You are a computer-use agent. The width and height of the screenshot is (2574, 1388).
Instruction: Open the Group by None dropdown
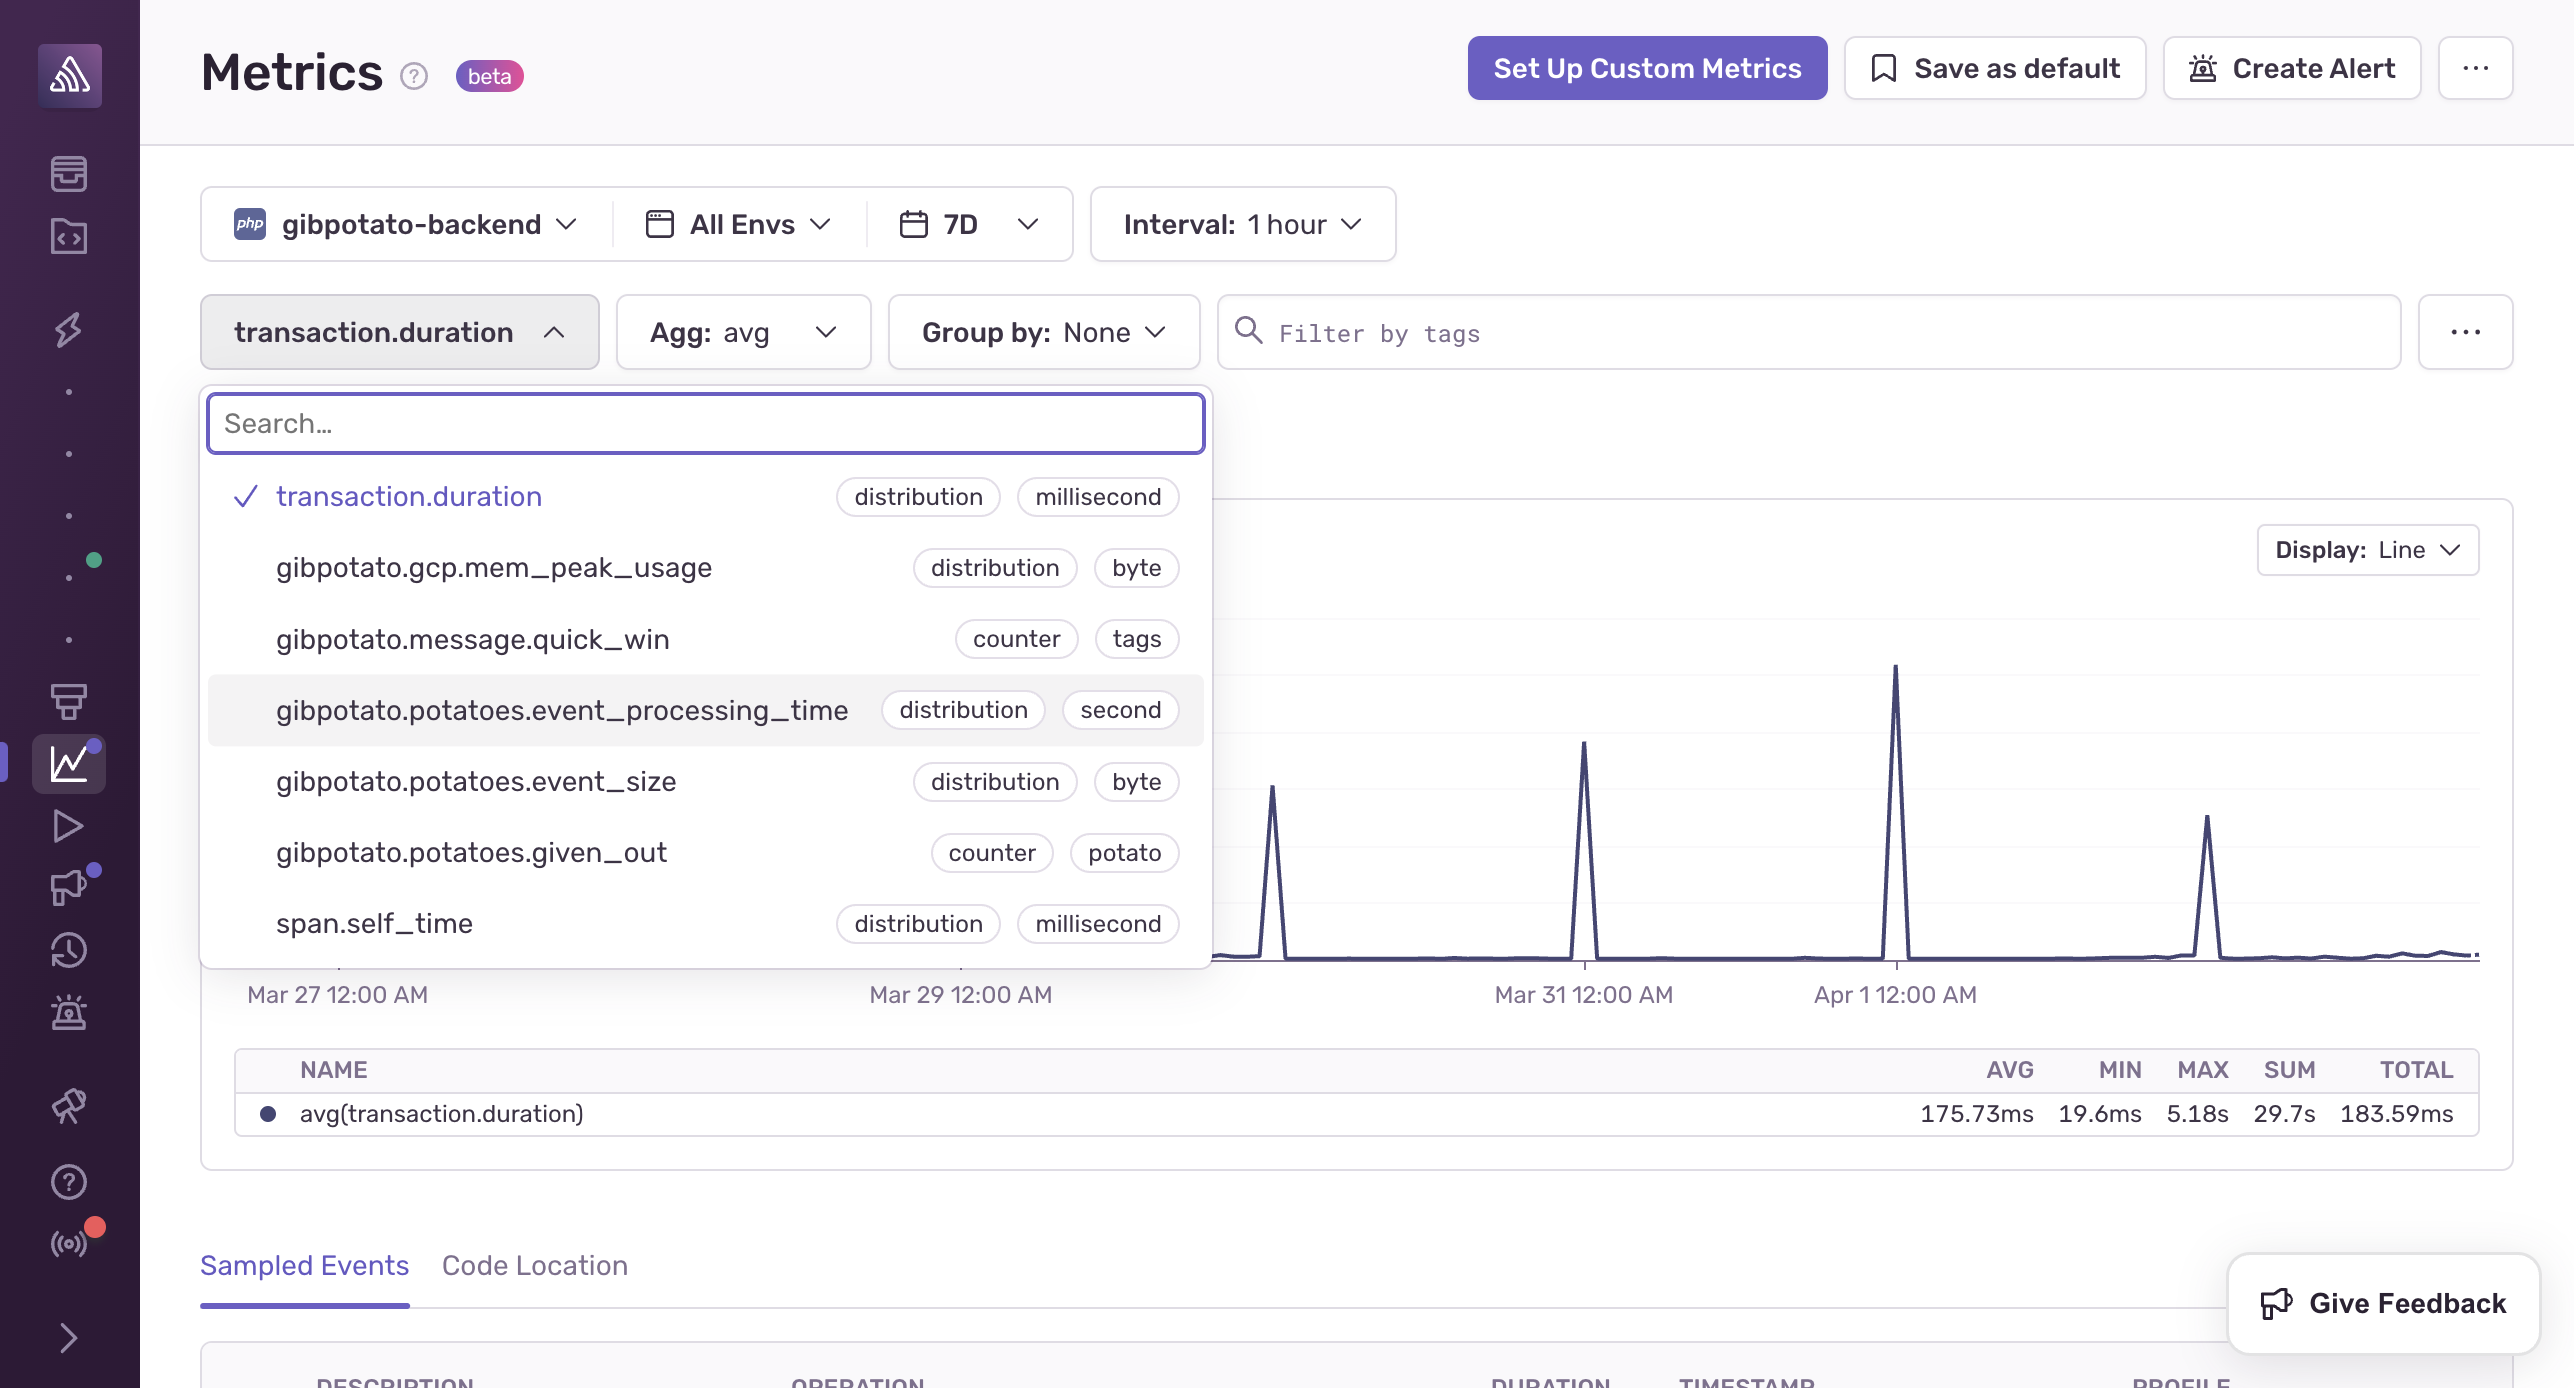point(1044,332)
